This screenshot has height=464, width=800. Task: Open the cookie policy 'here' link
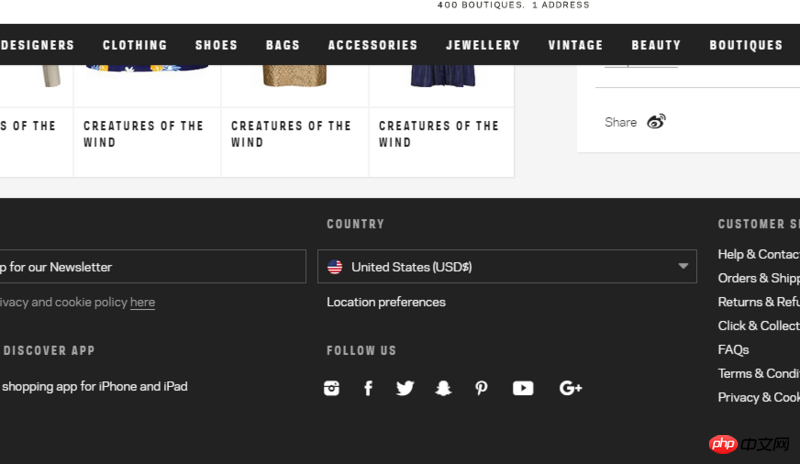142,302
